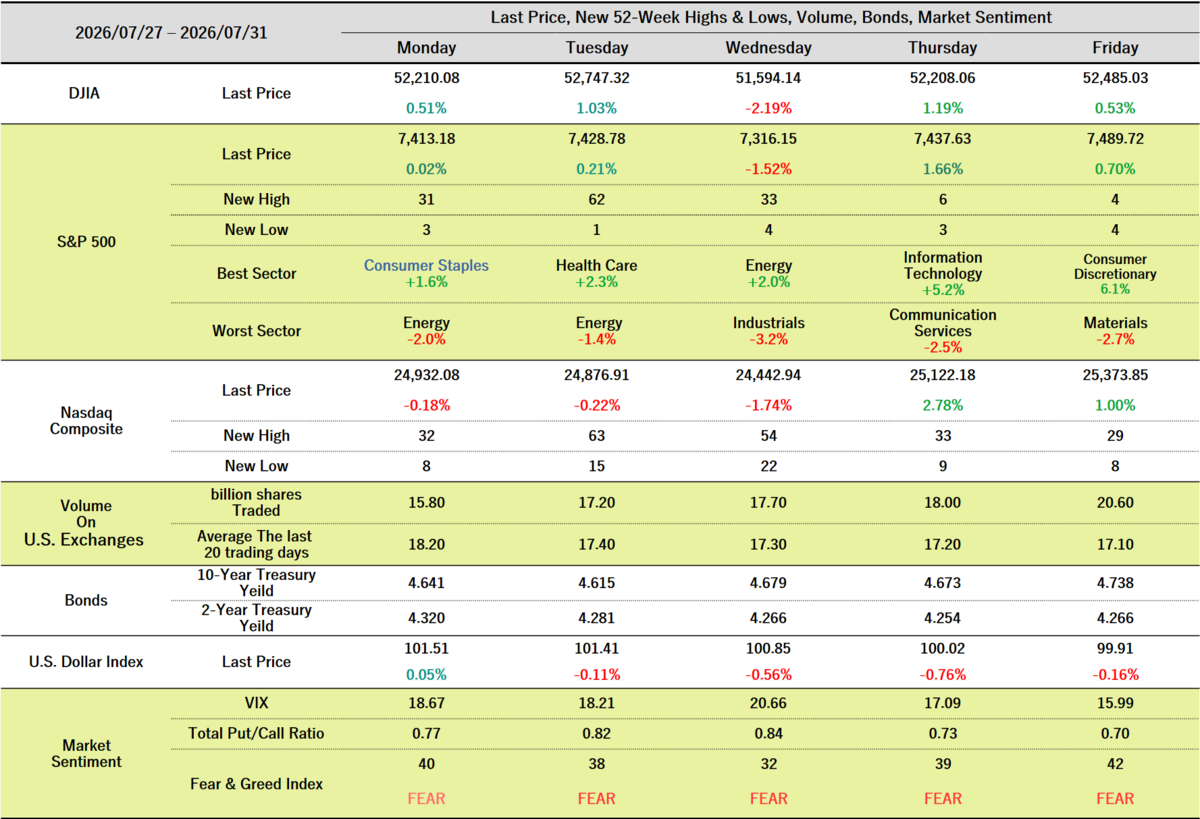1200x819 pixels.
Task: Select DJIA Wednesday price 51,594.14
Action: [x=768, y=76]
